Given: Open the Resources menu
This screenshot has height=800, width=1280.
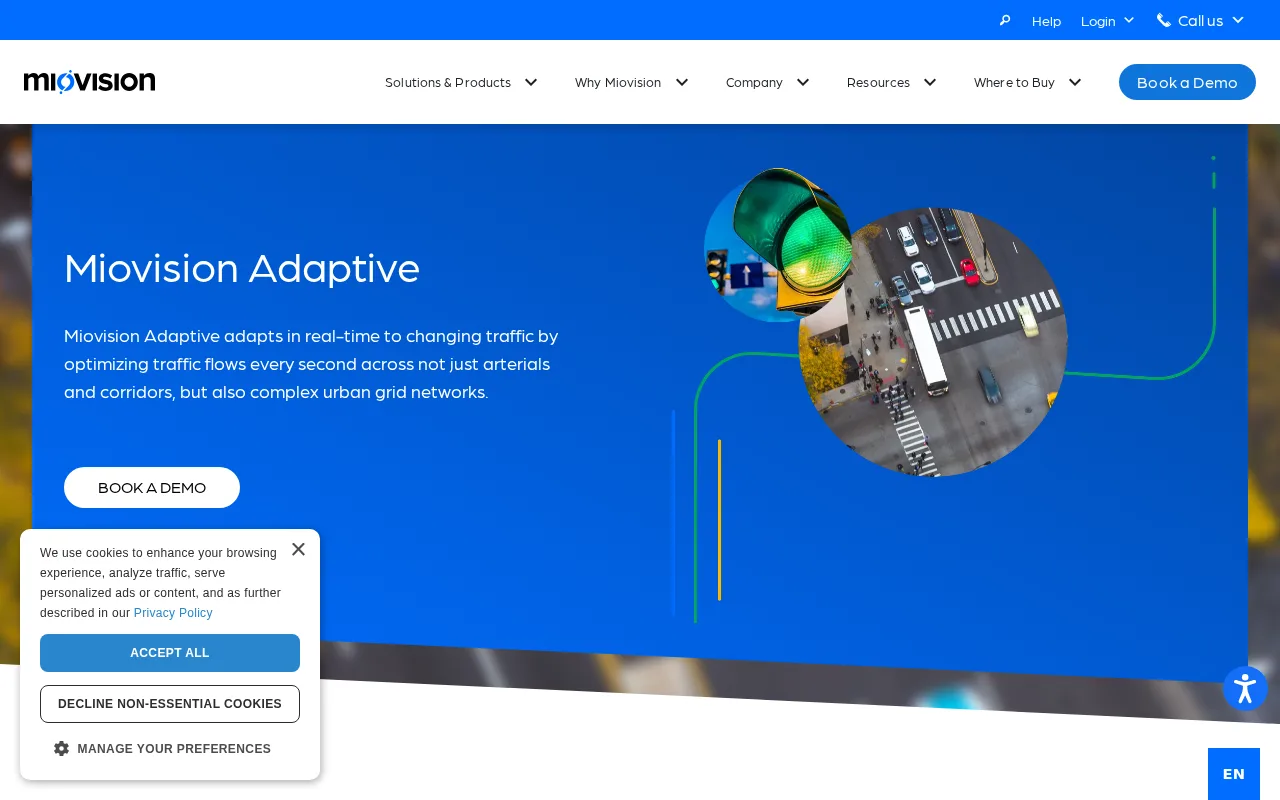Looking at the screenshot, I should pyautogui.click(x=878, y=82).
